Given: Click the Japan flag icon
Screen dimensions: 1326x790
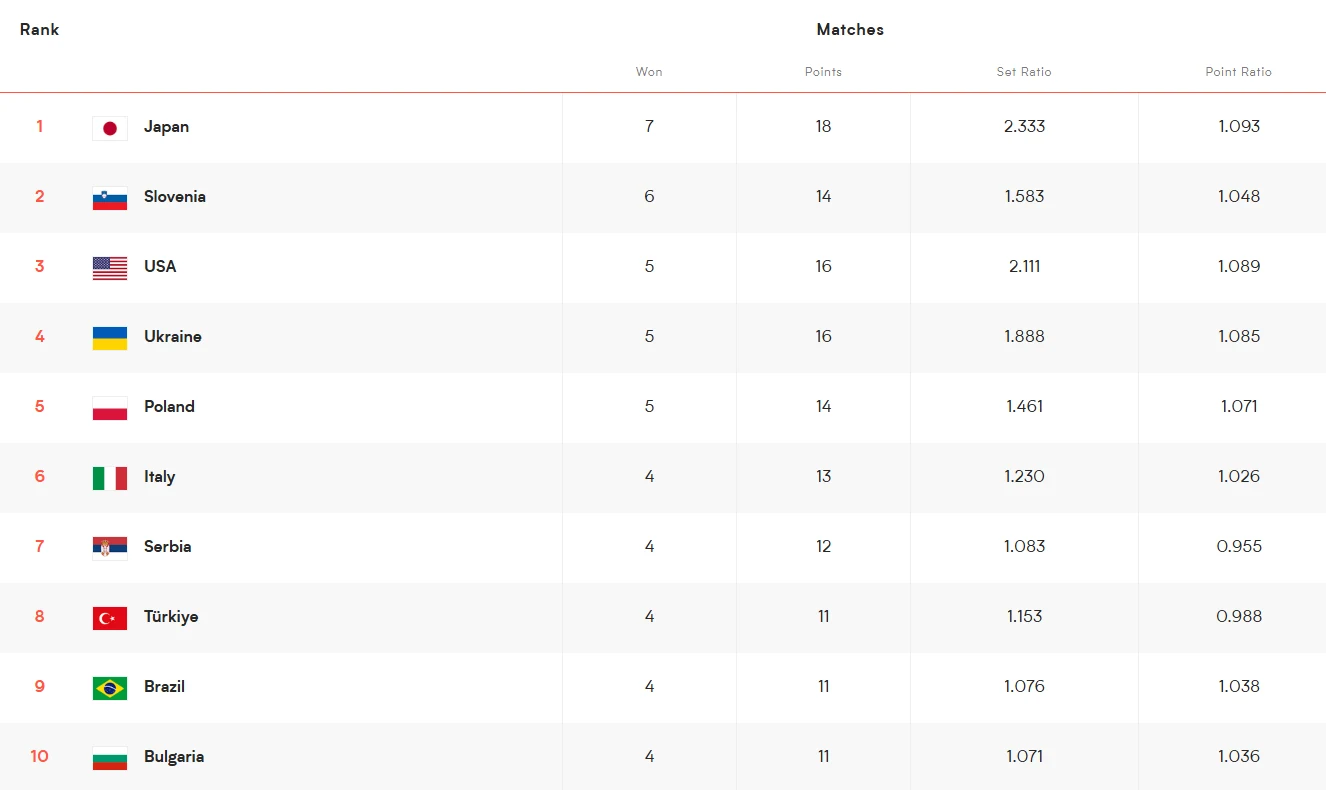Looking at the screenshot, I should tap(110, 128).
